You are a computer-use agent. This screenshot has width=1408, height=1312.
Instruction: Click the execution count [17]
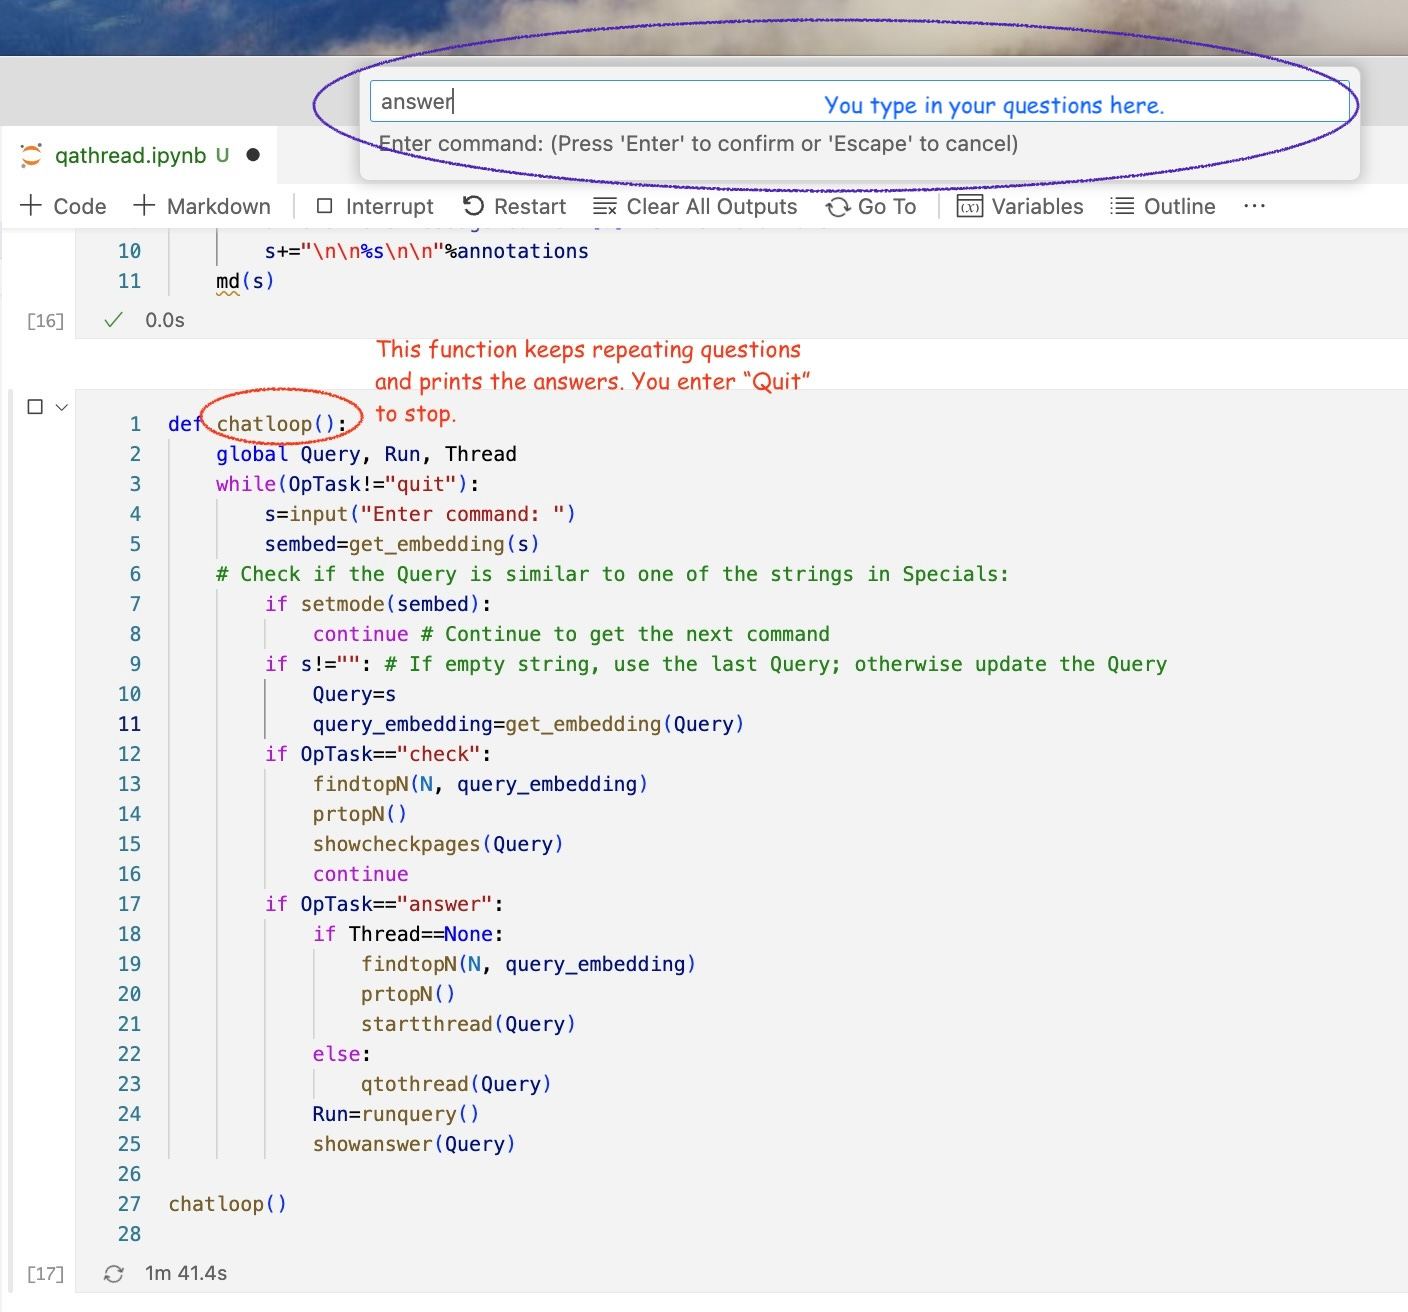(45, 1273)
